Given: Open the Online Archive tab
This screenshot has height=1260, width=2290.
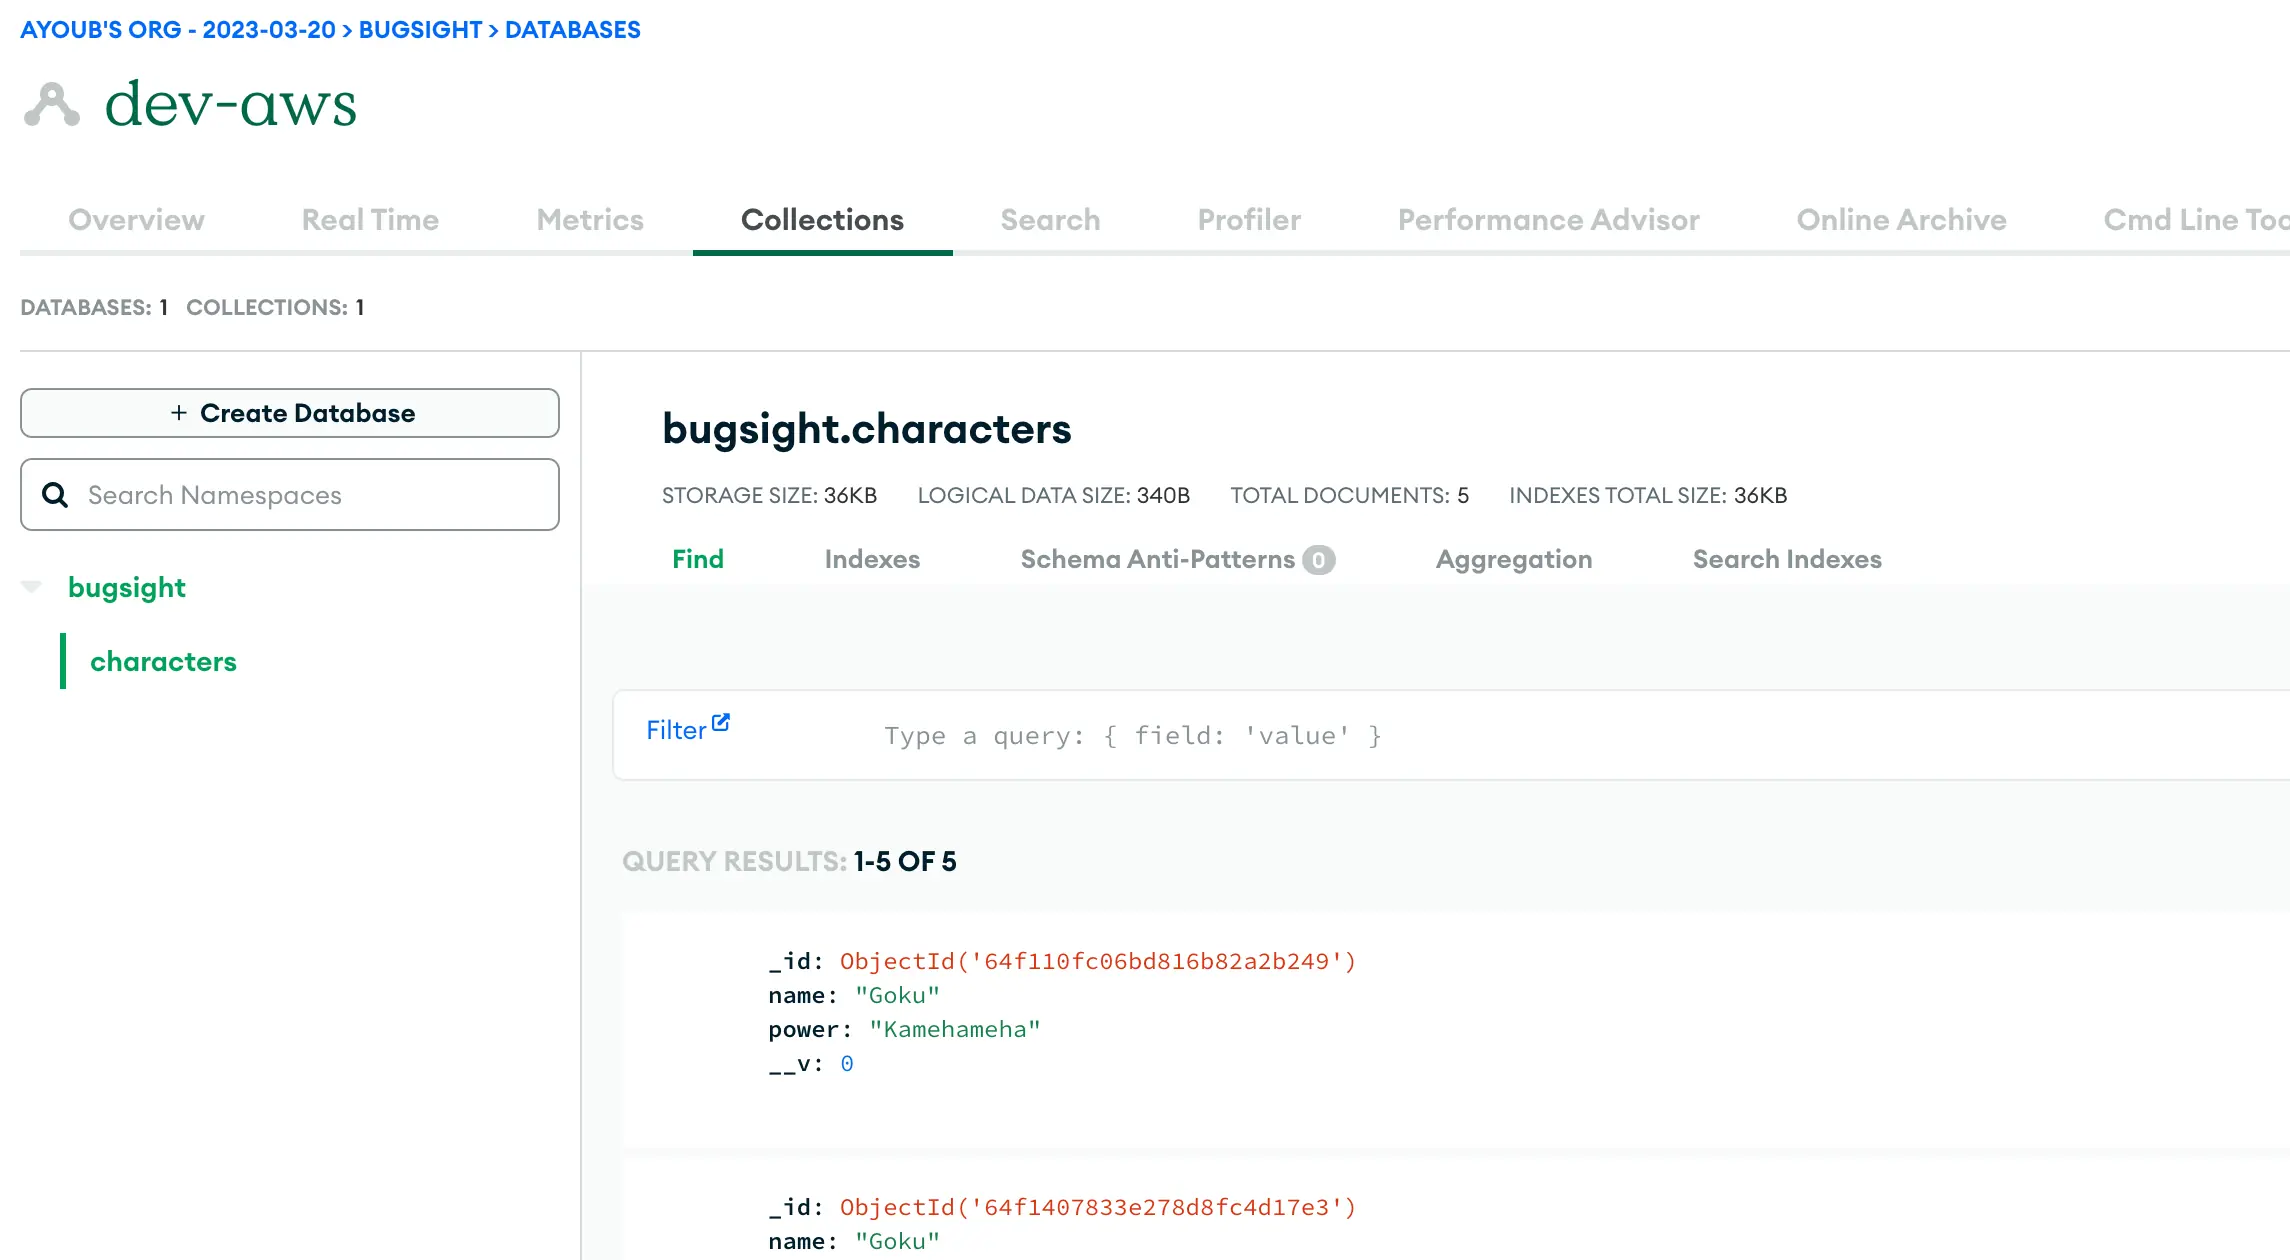Looking at the screenshot, I should 1901,220.
